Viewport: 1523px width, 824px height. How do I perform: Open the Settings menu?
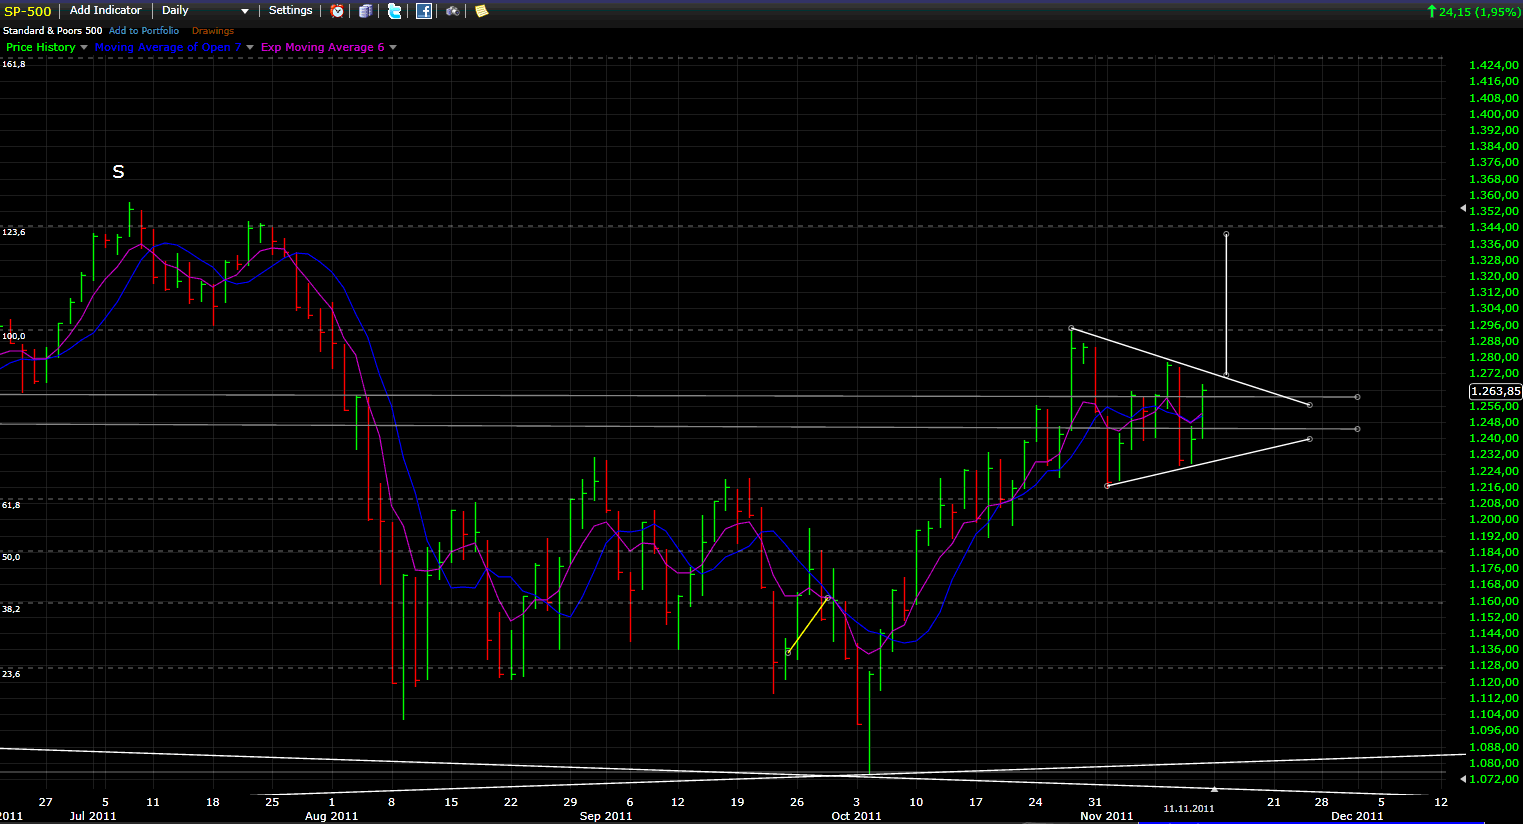pos(290,11)
